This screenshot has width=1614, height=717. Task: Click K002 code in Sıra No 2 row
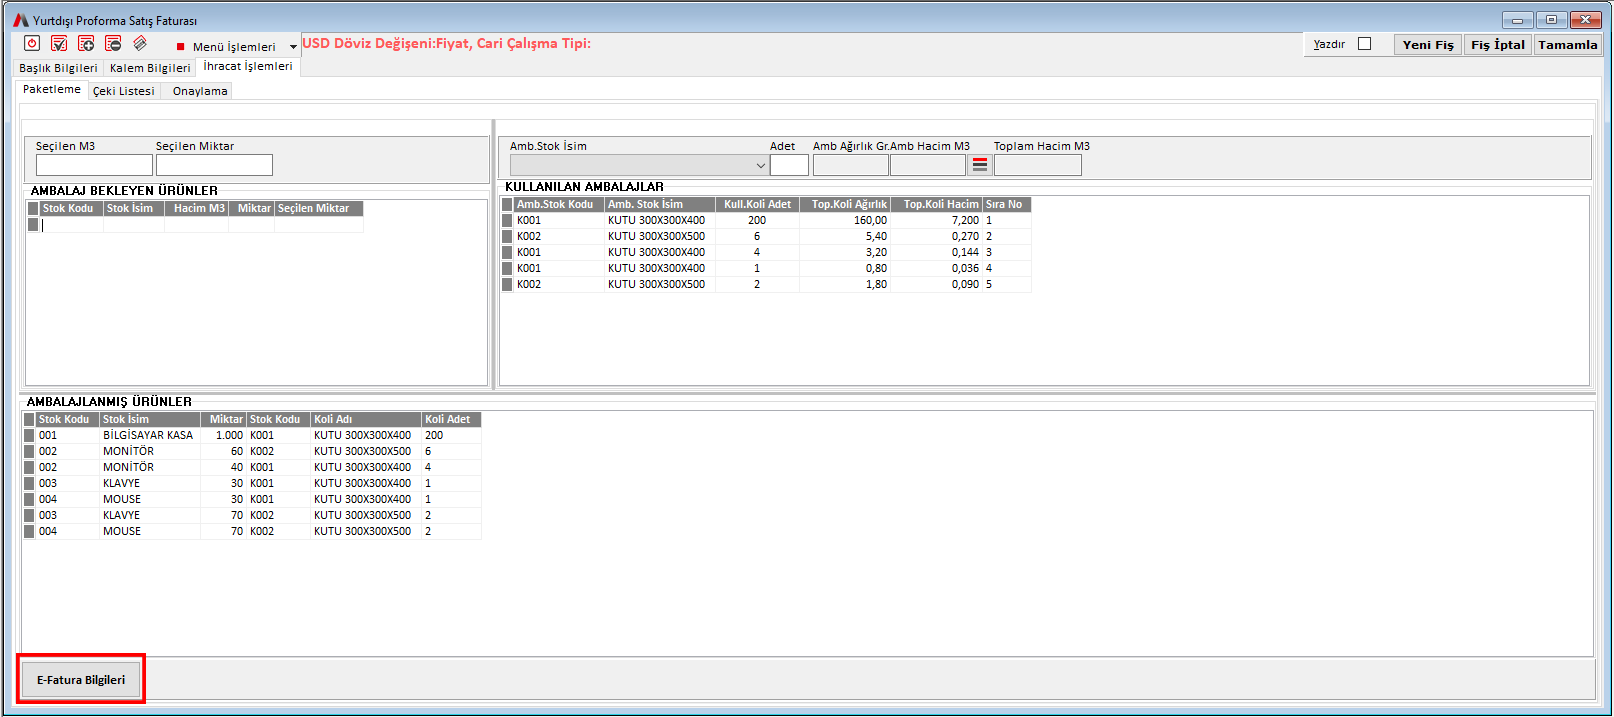click(x=559, y=237)
